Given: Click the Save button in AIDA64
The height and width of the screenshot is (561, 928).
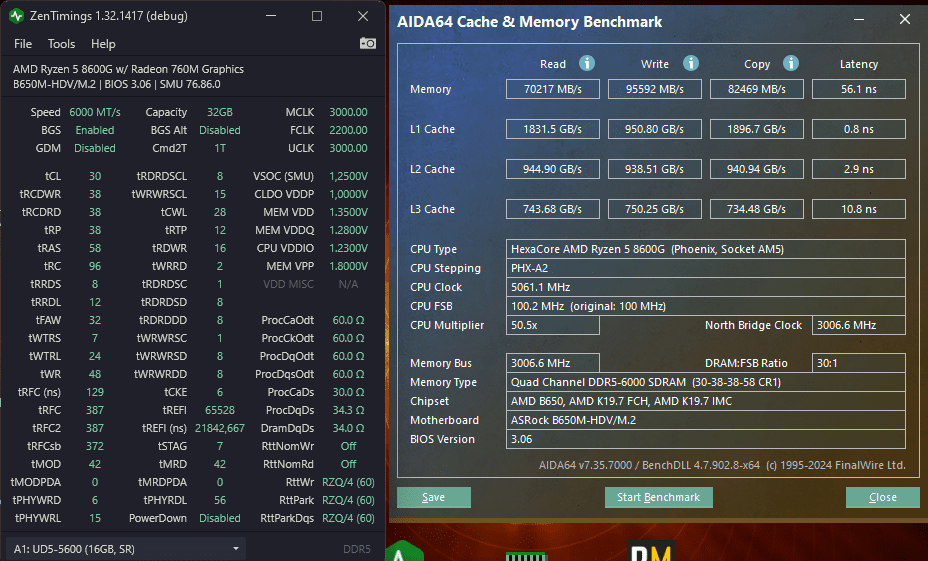Looking at the screenshot, I should 434,497.
